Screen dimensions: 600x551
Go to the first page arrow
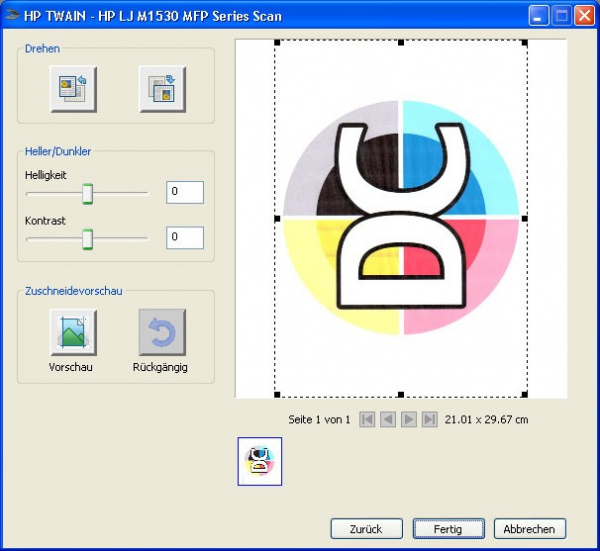point(367,420)
